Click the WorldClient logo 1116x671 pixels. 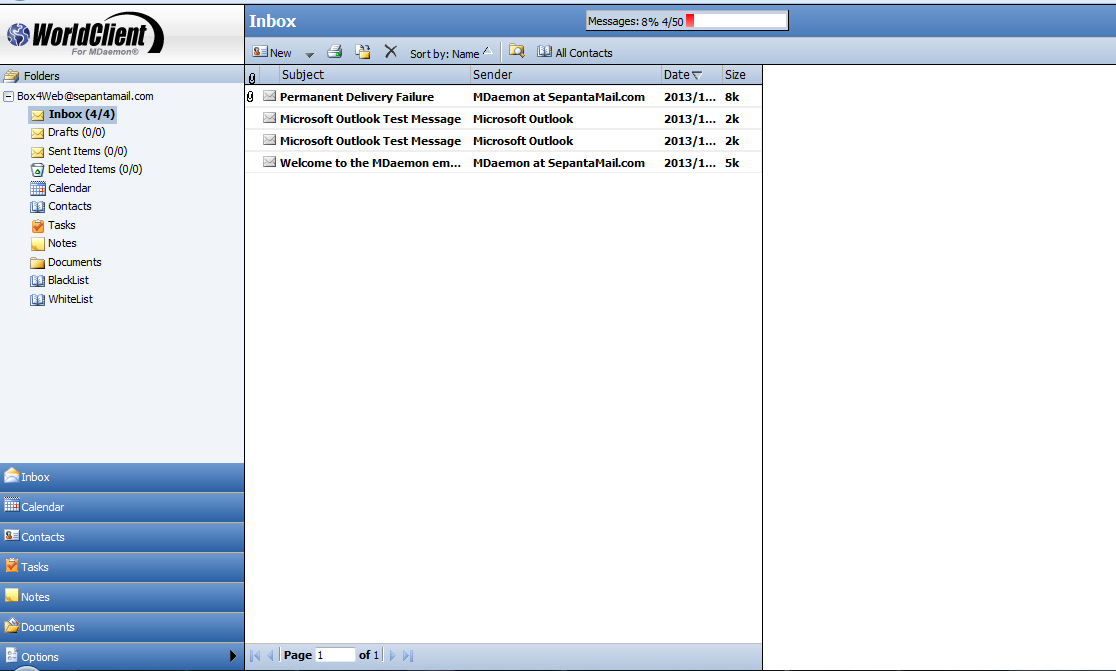point(85,34)
